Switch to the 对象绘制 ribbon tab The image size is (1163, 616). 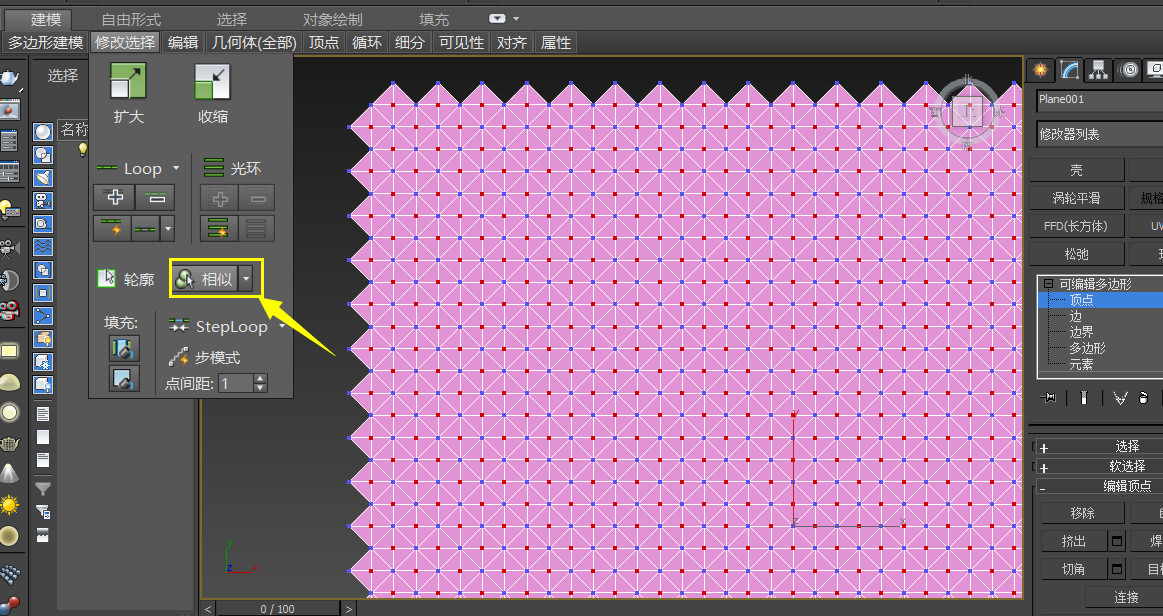click(332, 19)
